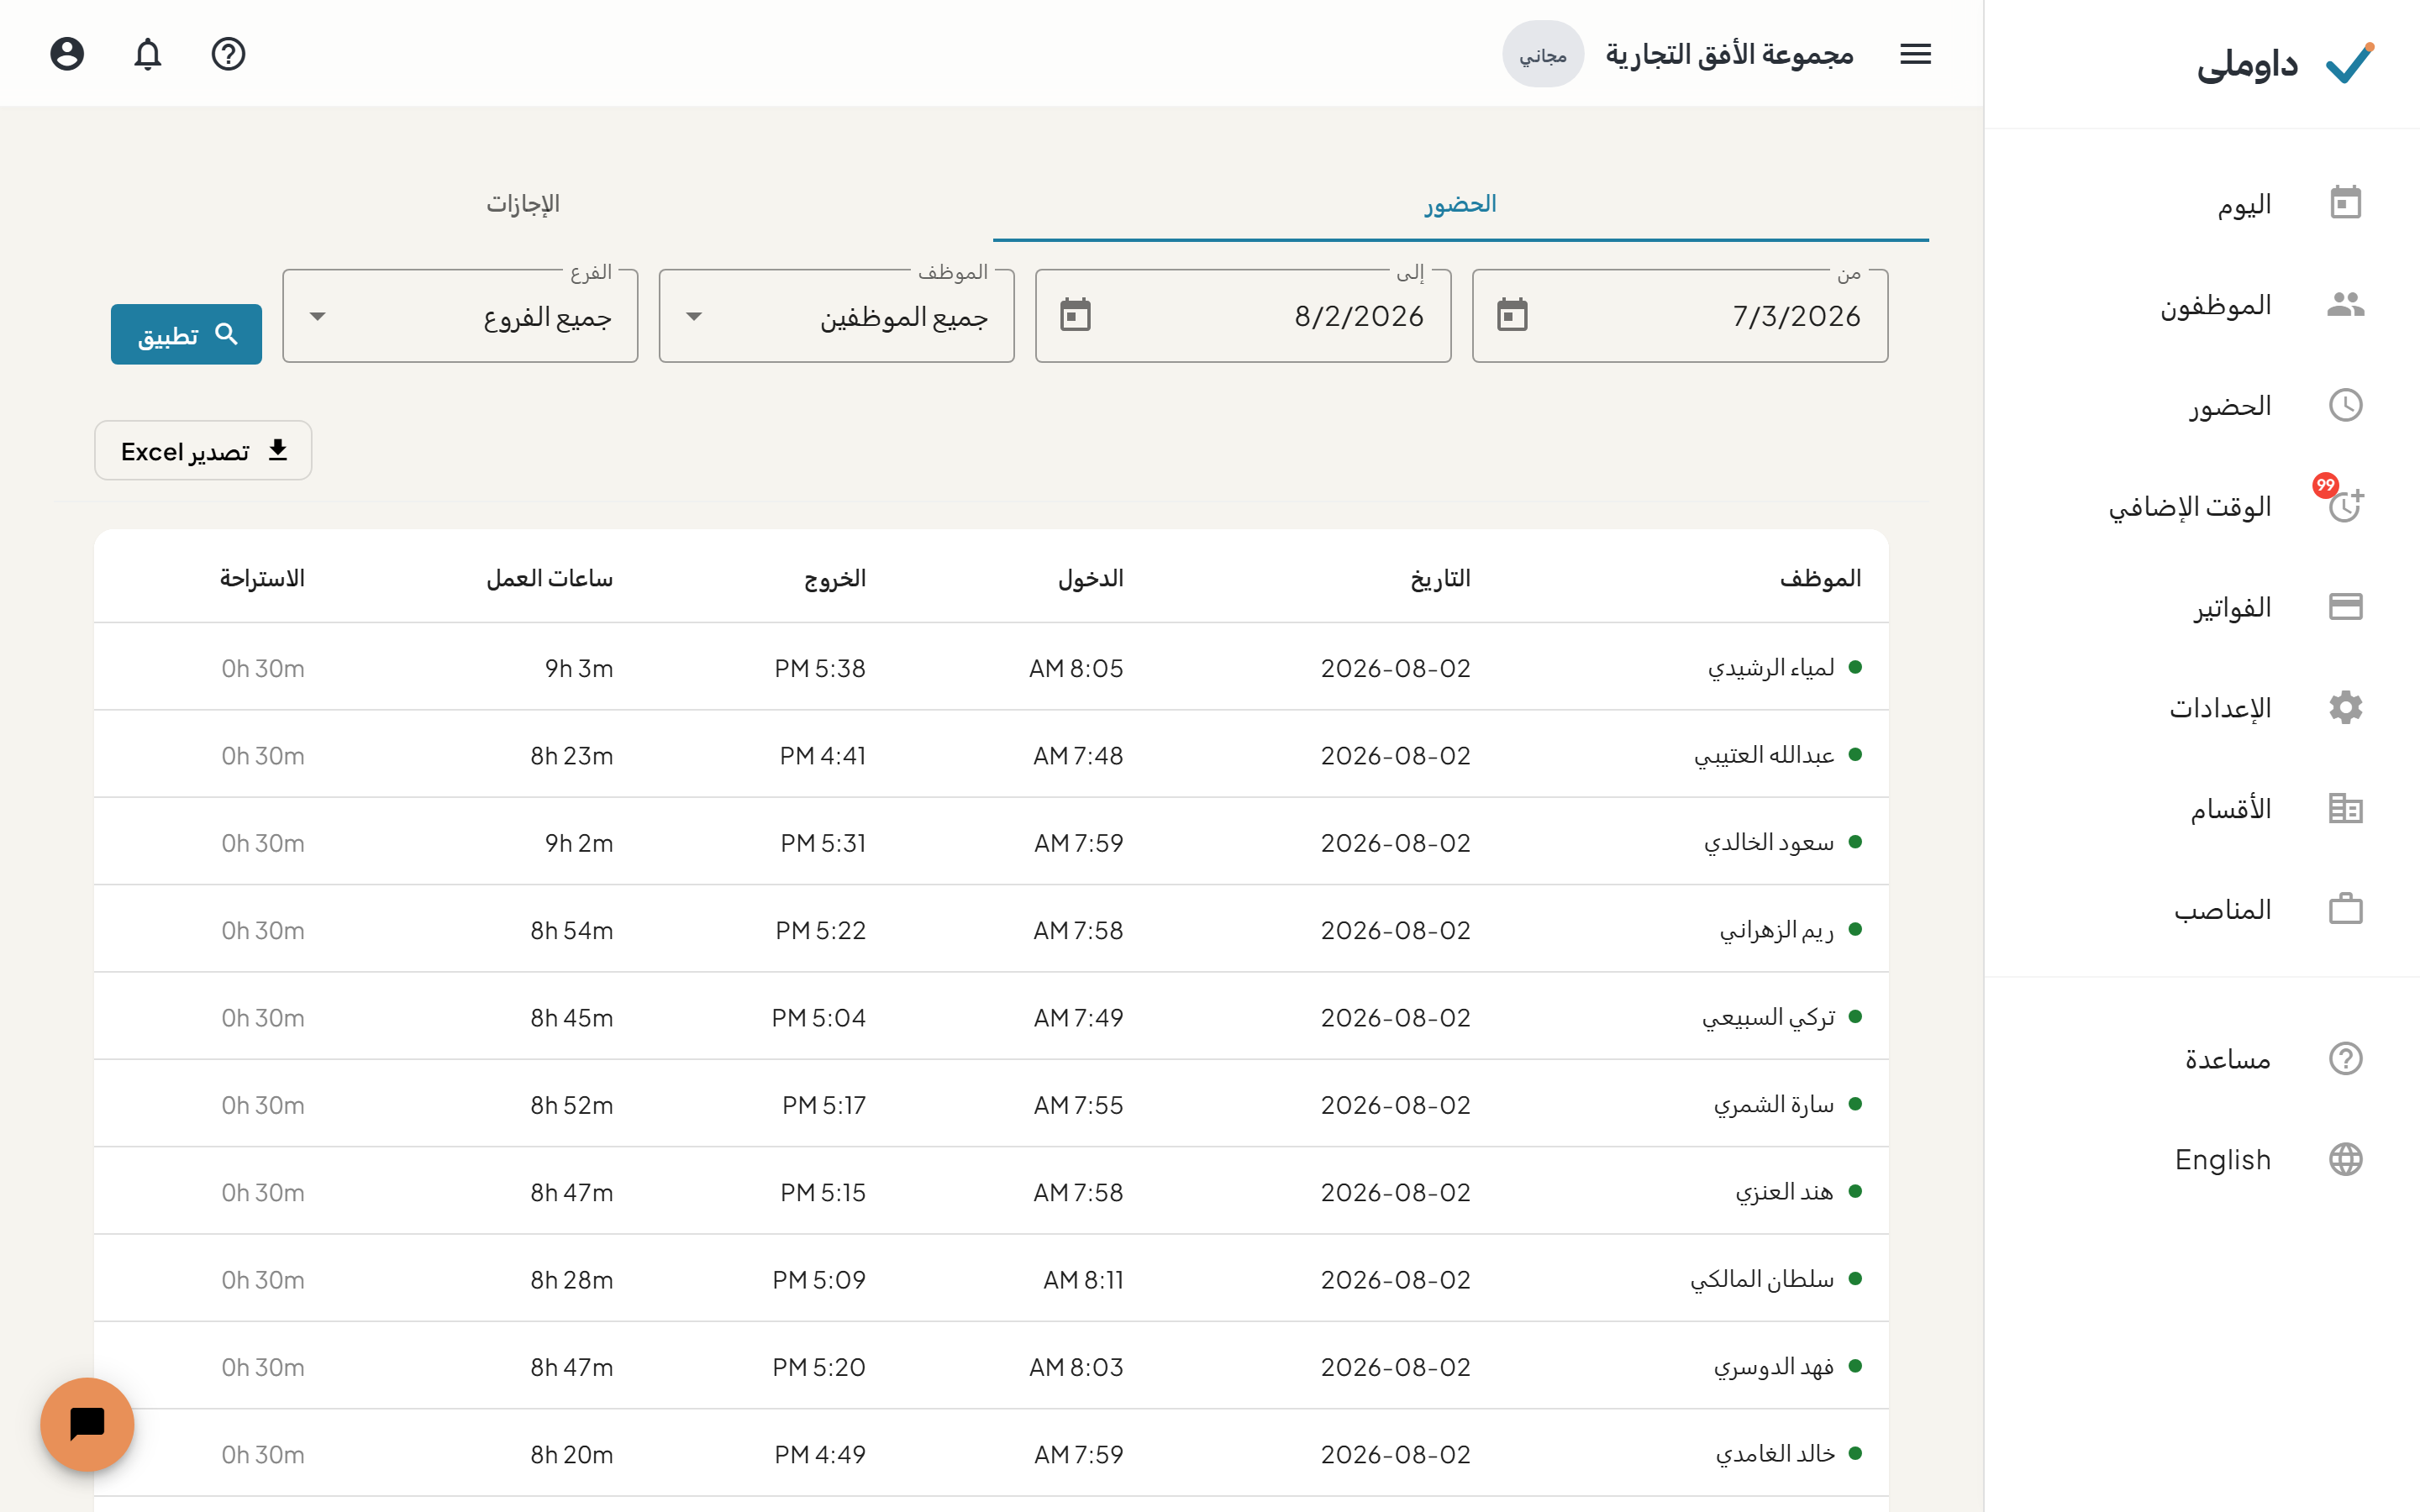Click the مجاني plan badge
Viewport: 2420px width, 1512px height.
coord(1542,54)
